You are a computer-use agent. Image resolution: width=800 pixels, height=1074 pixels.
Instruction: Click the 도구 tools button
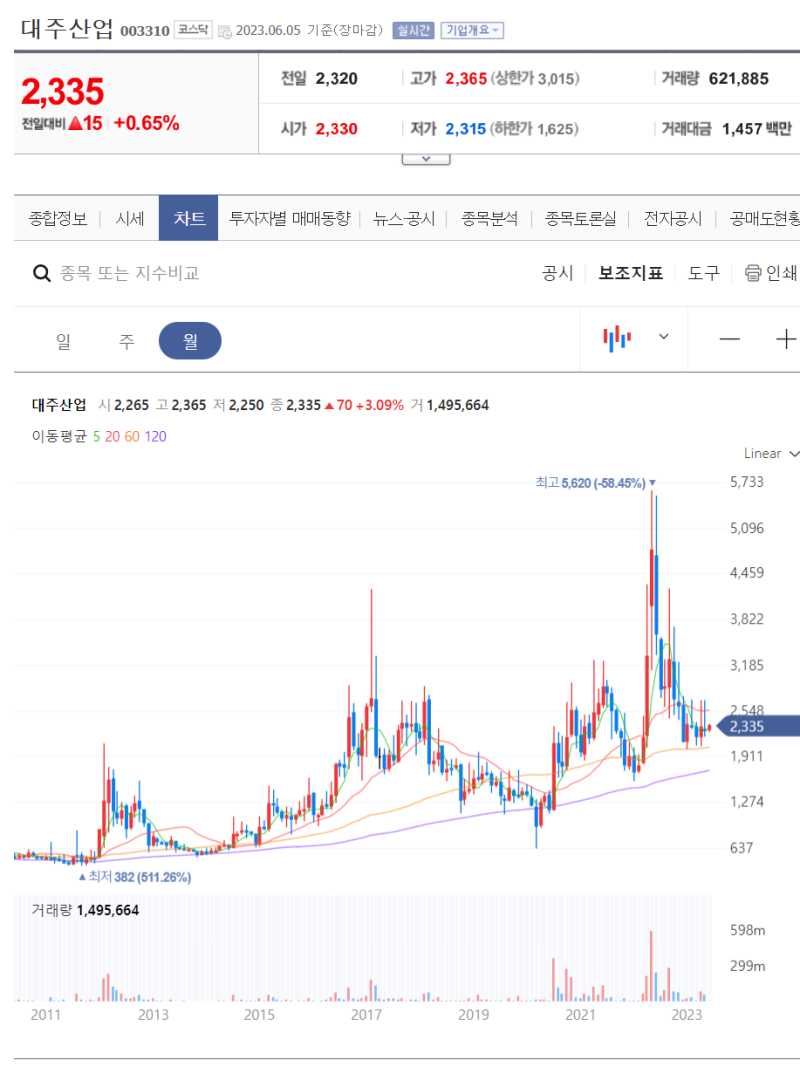[x=703, y=272]
